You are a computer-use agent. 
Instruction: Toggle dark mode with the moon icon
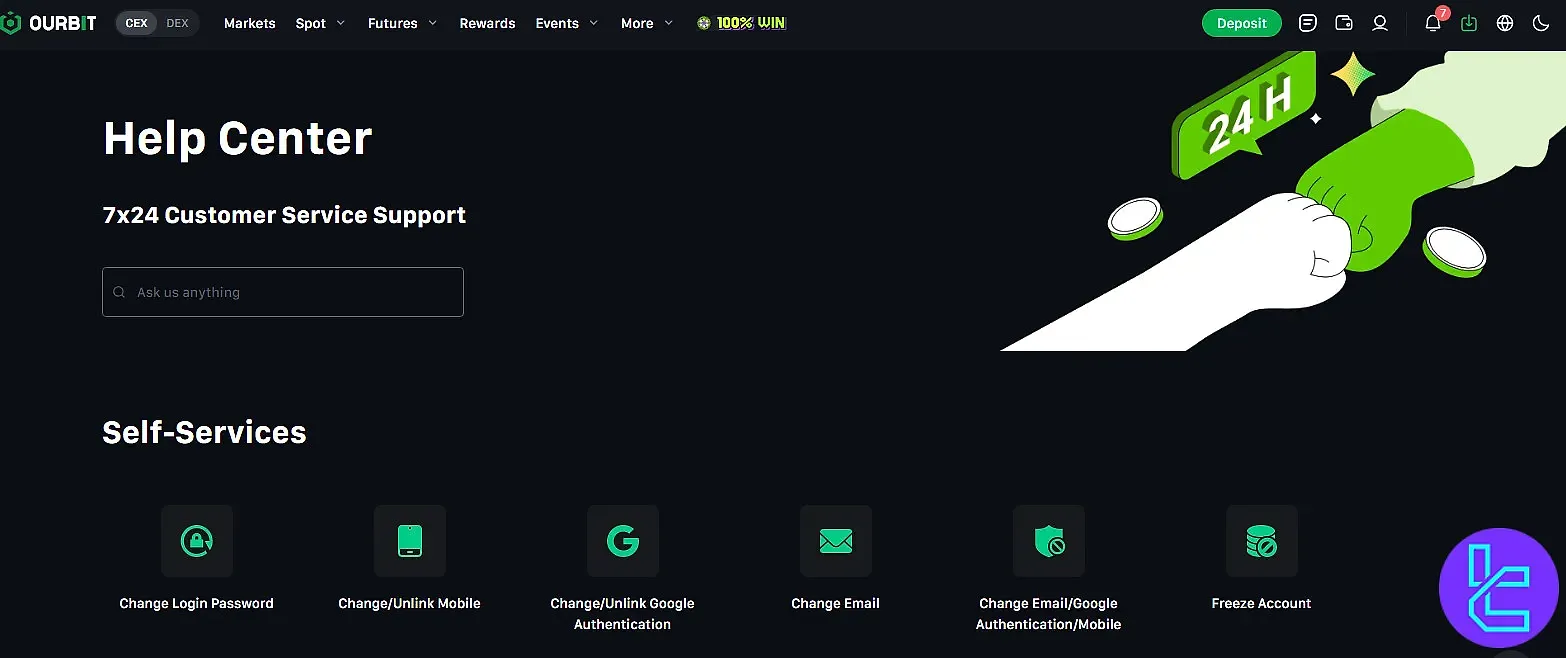point(1542,22)
